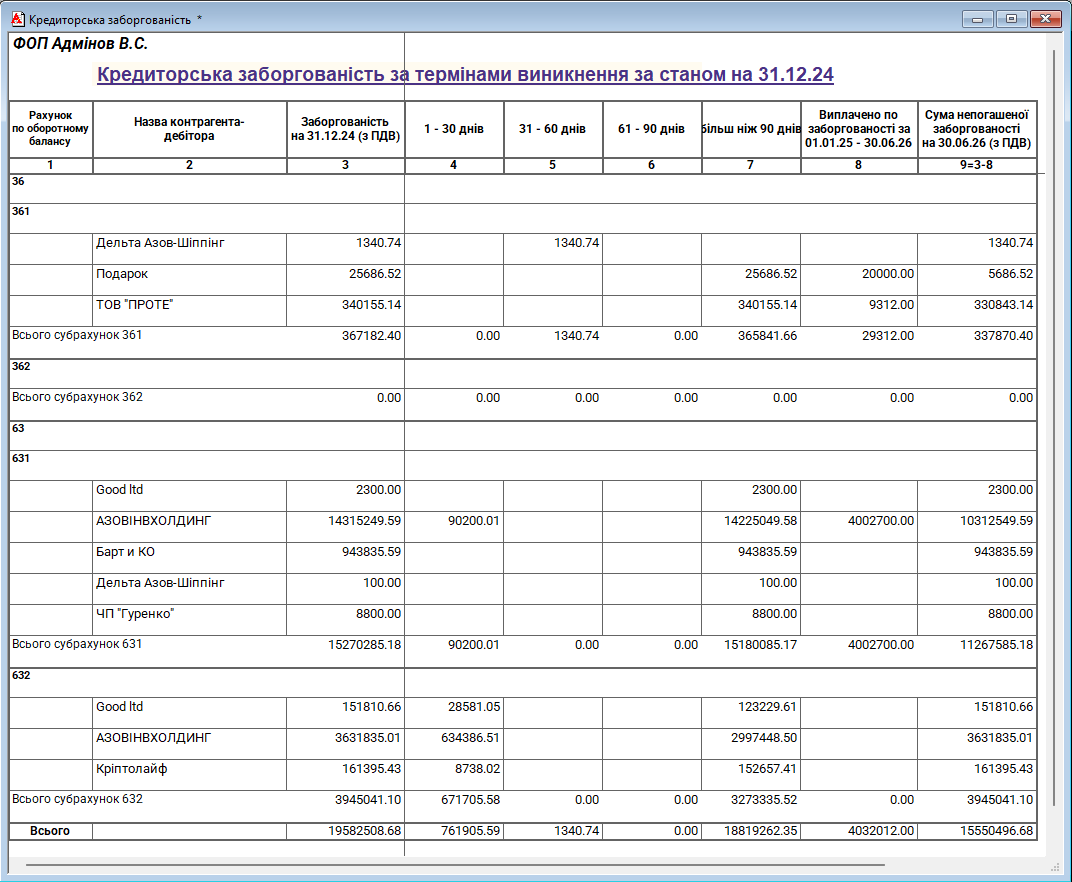Maximize the report window
1072x882 pixels.
tap(1011, 19)
